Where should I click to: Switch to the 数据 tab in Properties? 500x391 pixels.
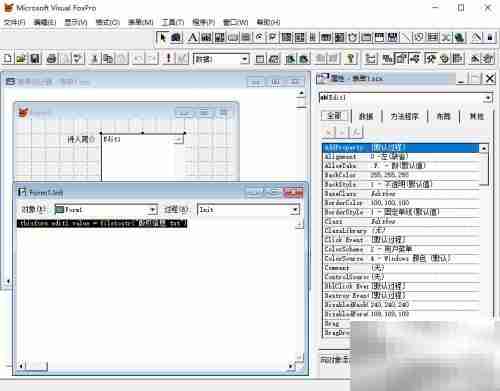click(x=366, y=116)
